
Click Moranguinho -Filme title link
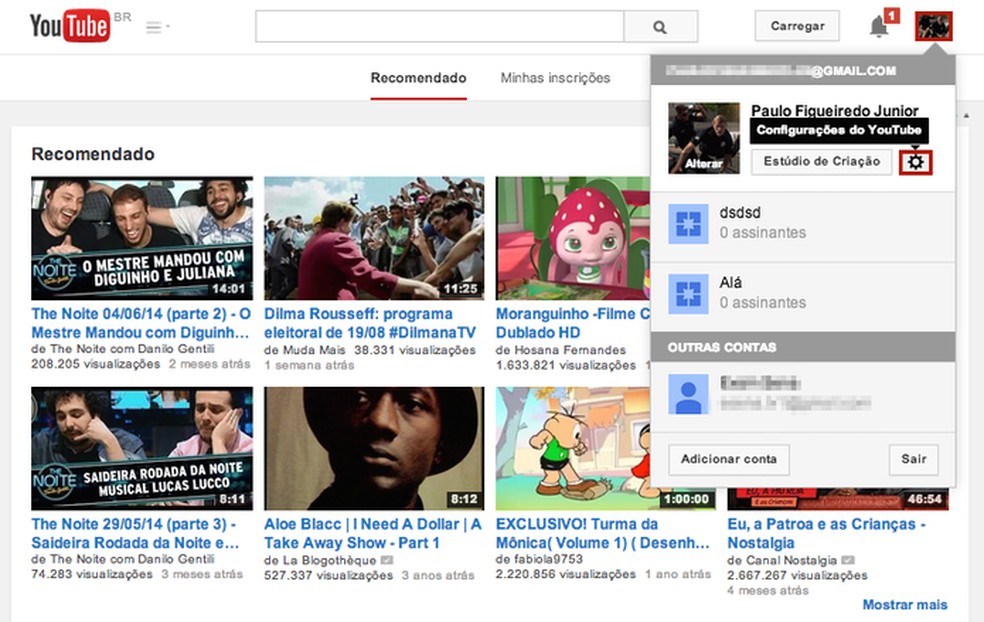[573, 323]
